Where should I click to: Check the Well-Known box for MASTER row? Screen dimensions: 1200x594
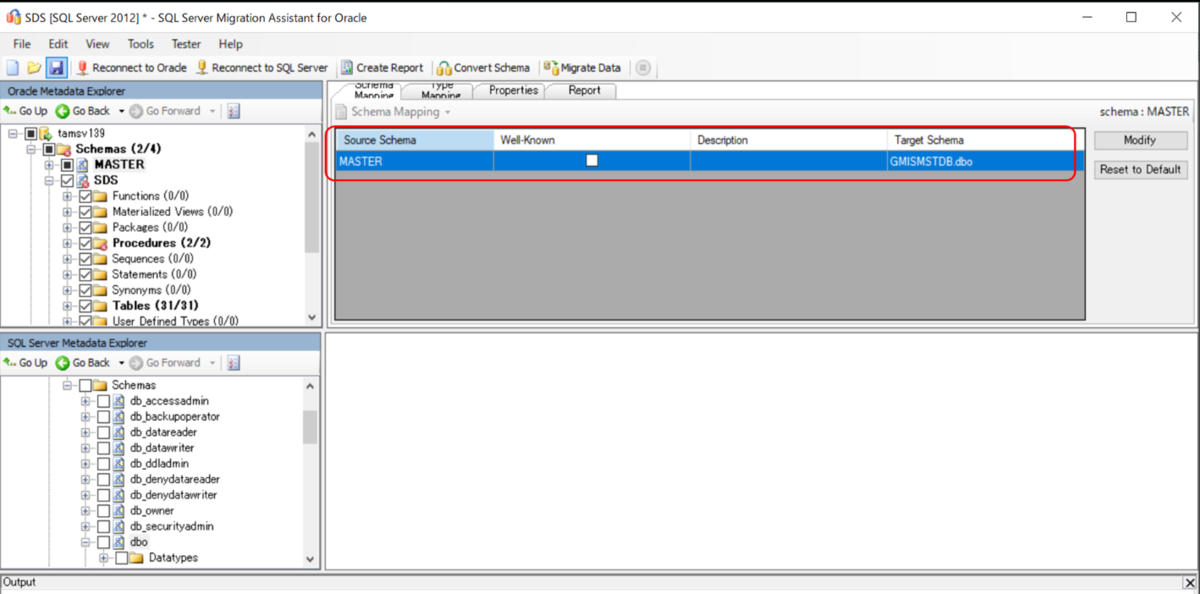pos(592,160)
